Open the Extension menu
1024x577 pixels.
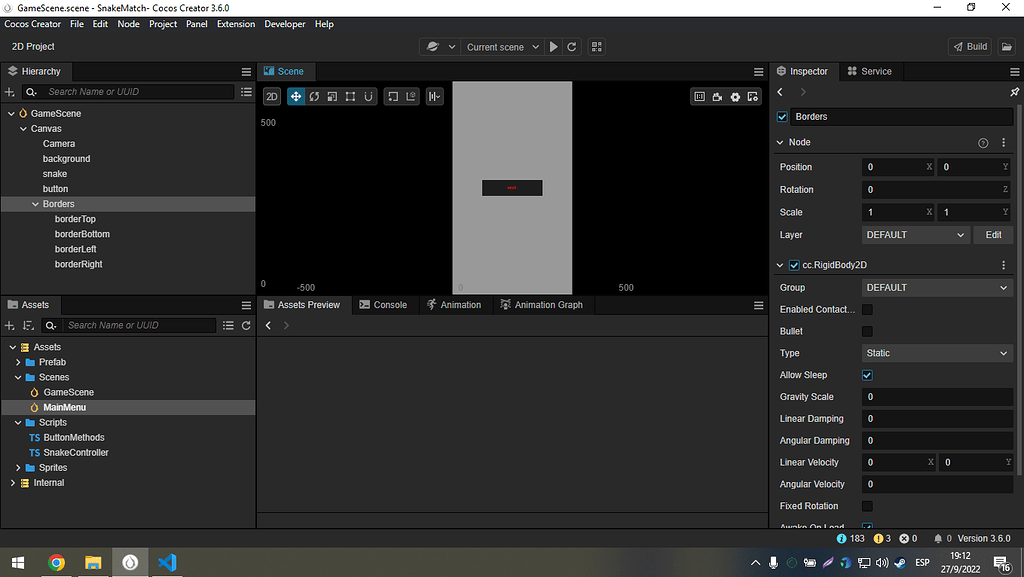[x=236, y=24]
